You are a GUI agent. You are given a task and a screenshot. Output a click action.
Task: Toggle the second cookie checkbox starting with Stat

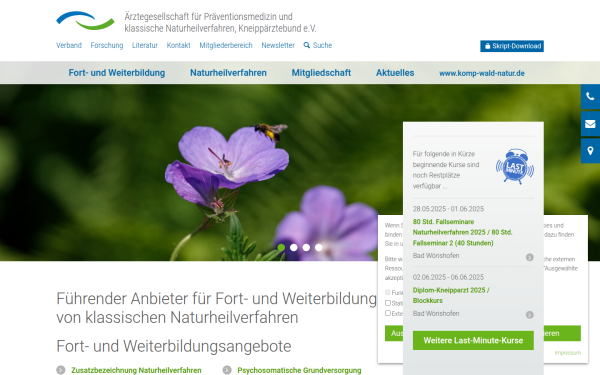(388, 303)
